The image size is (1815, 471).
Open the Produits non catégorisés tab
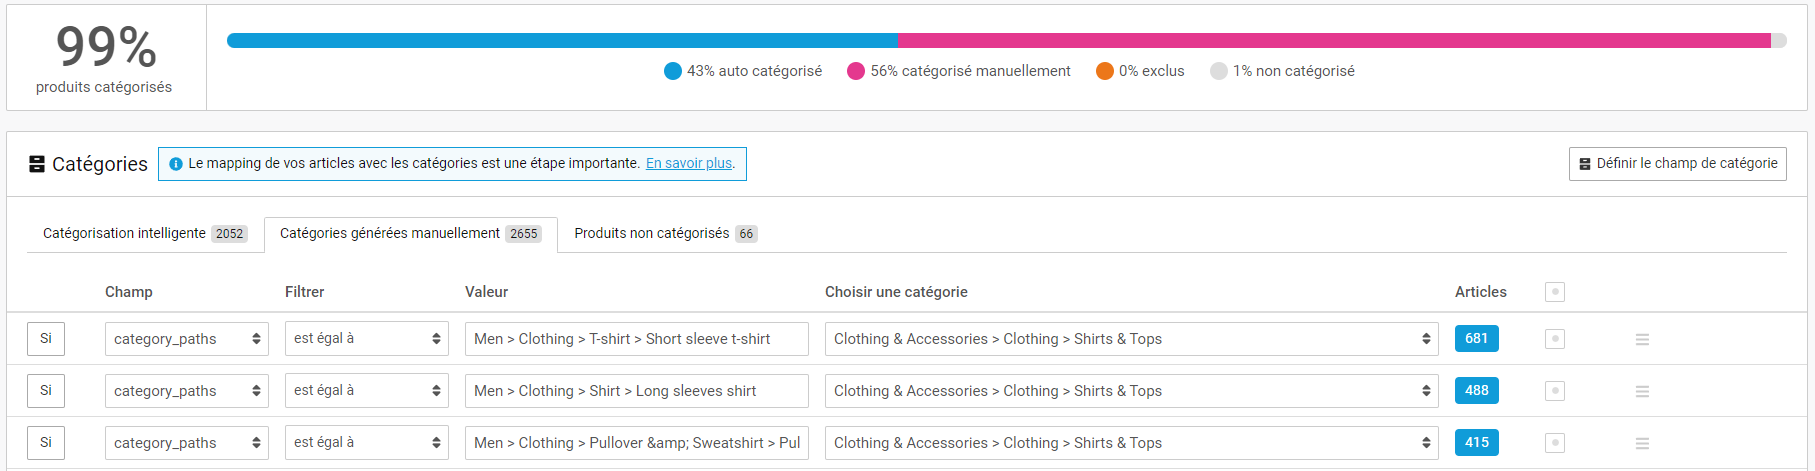pos(666,234)
